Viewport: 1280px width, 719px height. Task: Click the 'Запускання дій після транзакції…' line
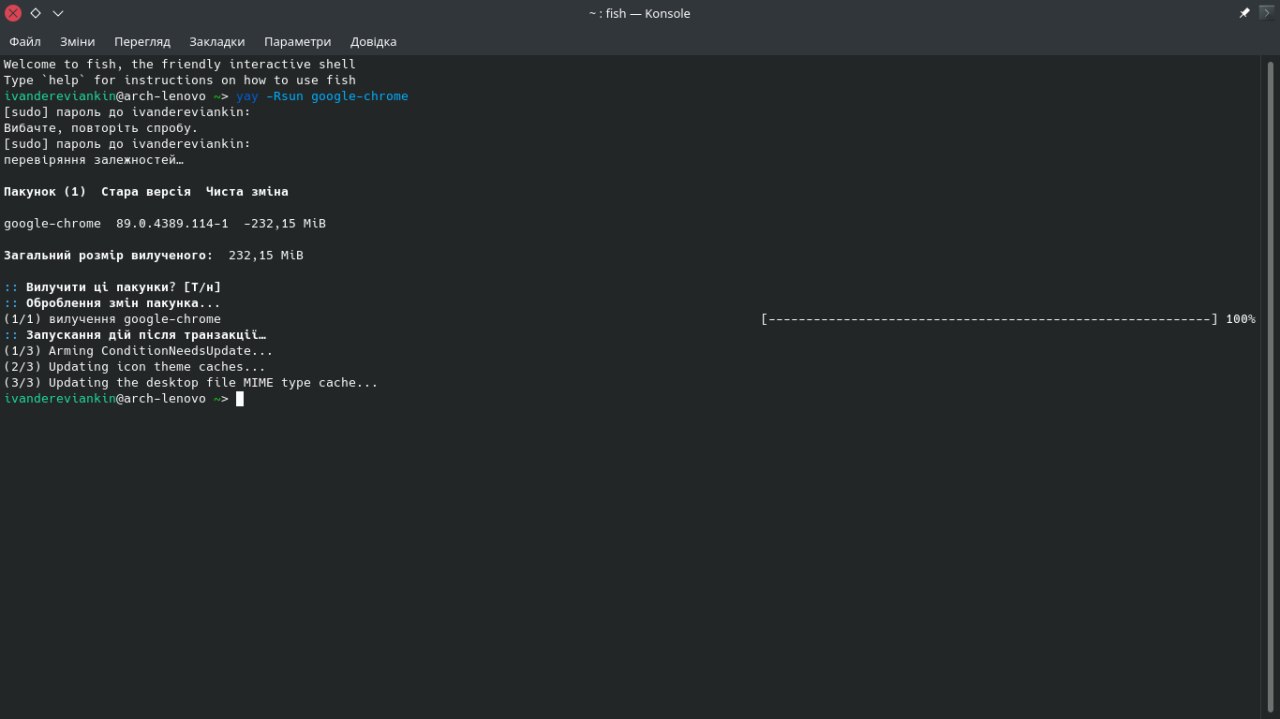pyautogui.click(x=146, y=335)
